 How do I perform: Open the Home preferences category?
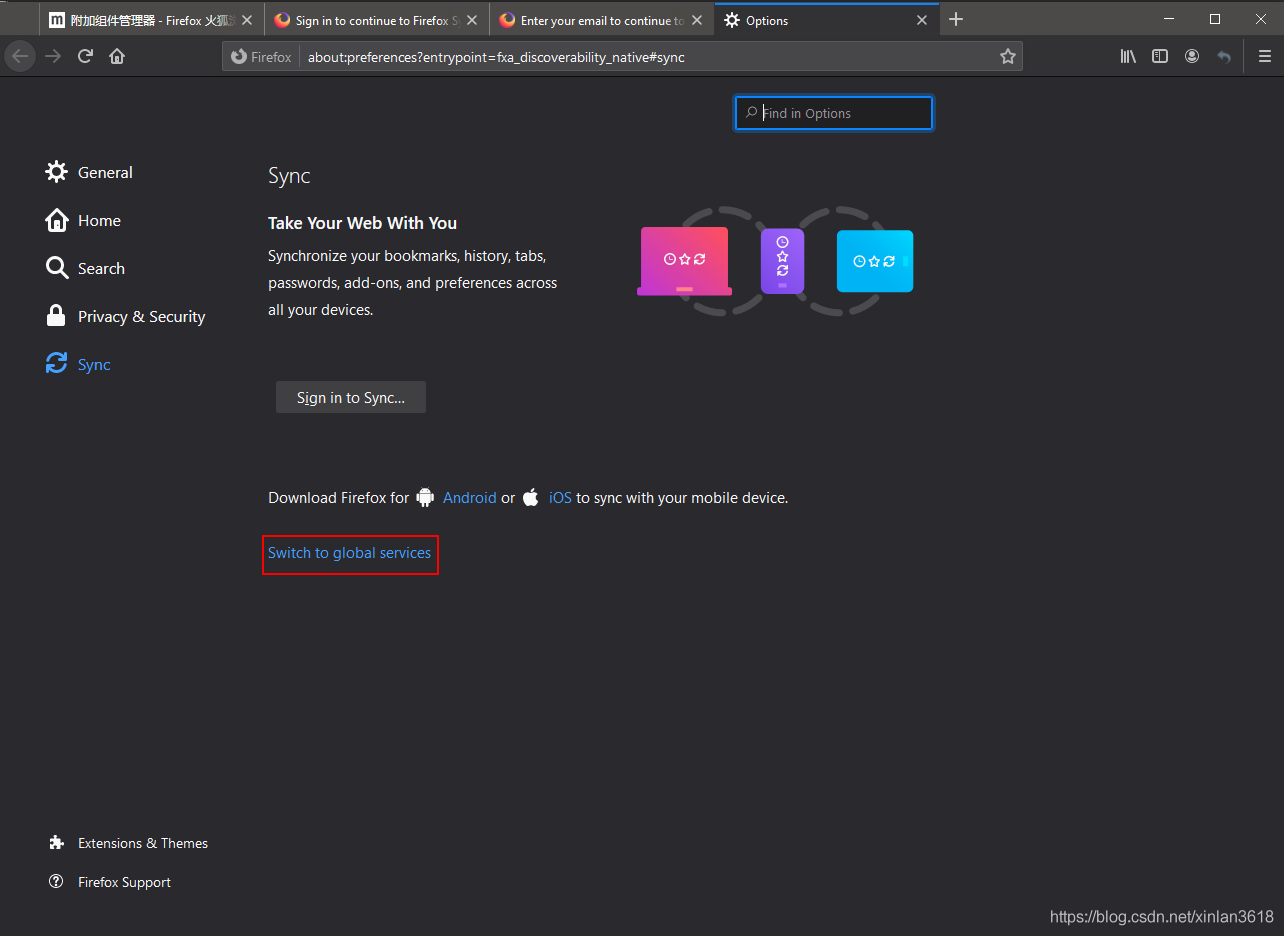tap(83, 220)
